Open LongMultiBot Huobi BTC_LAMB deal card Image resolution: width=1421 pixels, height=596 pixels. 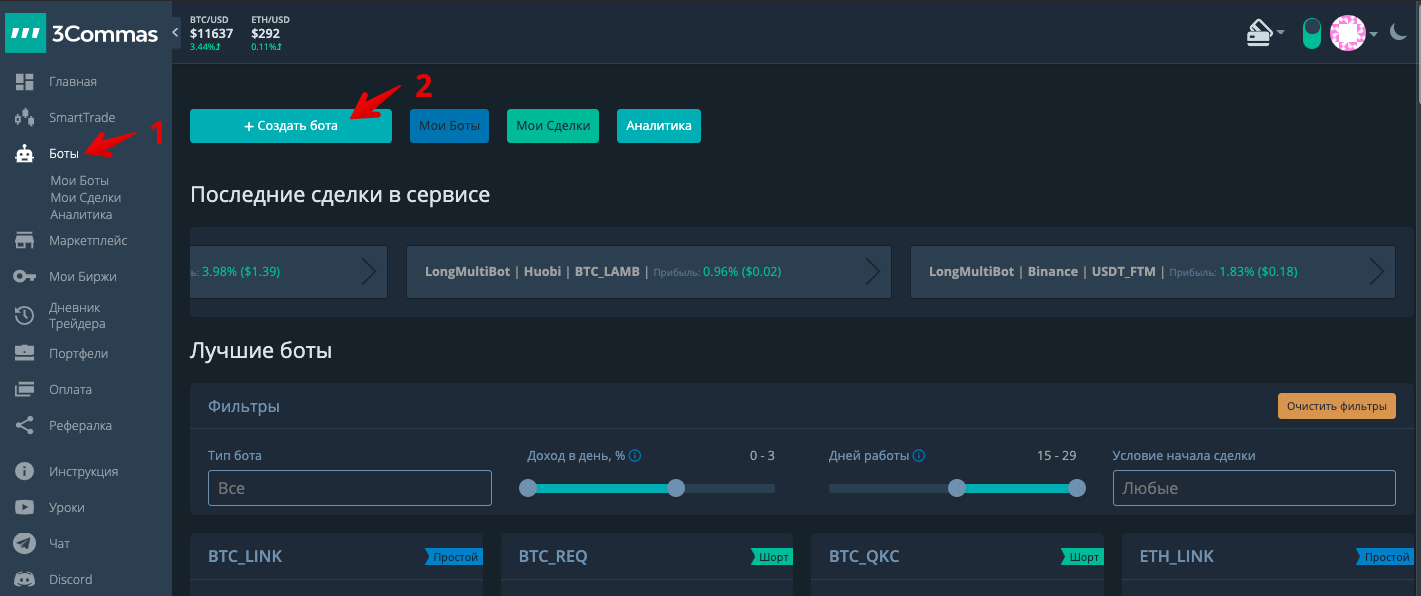649,271
